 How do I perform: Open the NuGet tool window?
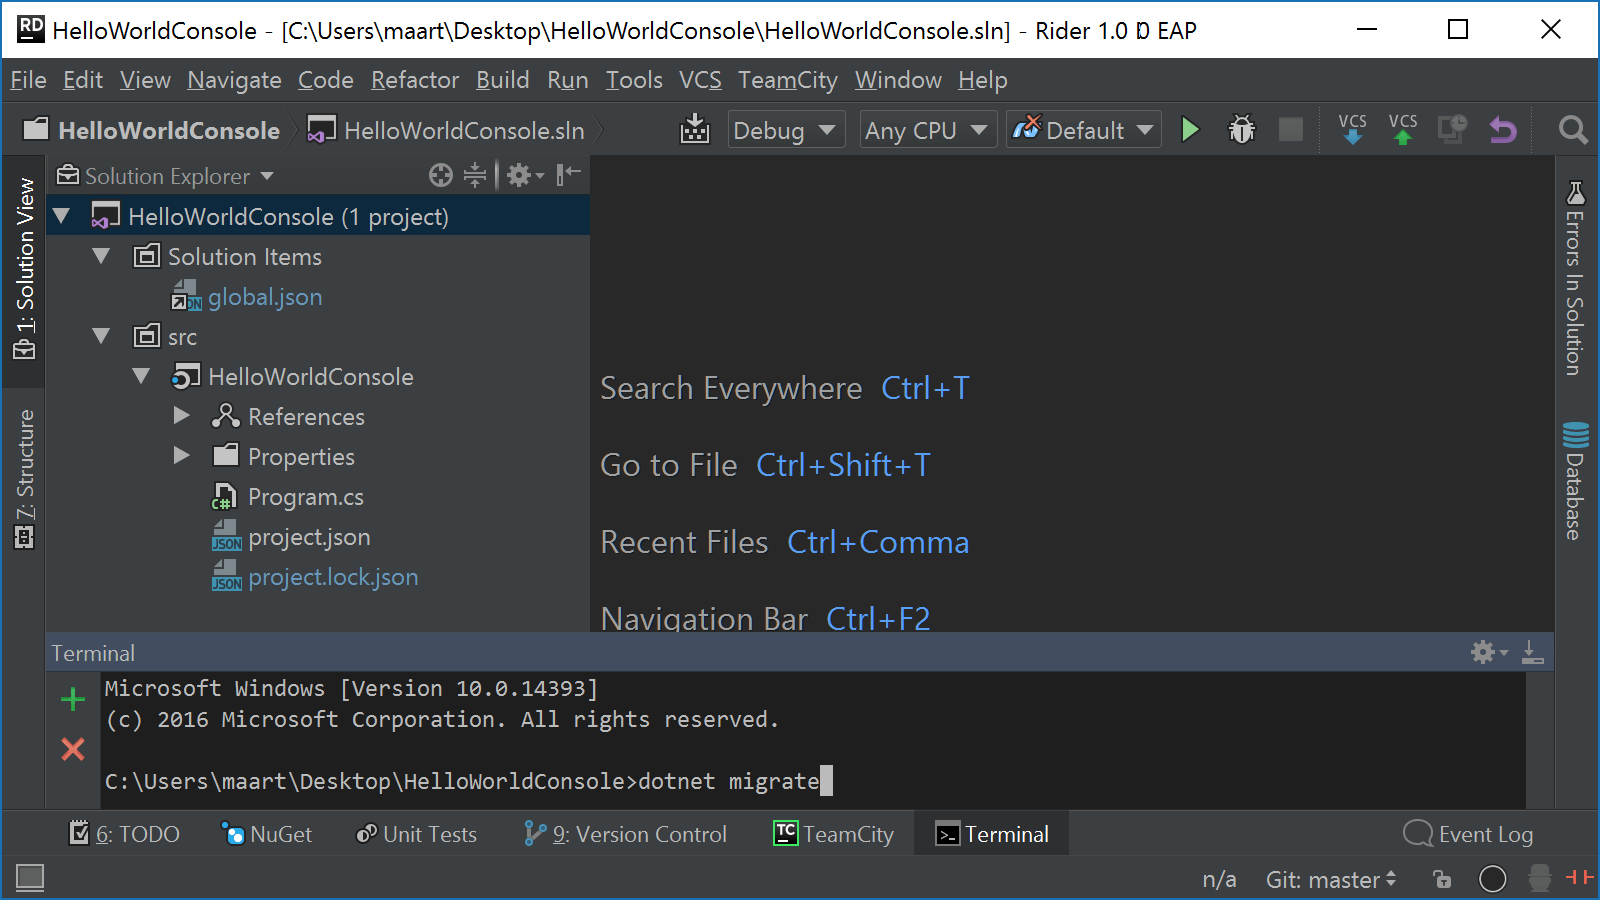(x=267, y=834)
